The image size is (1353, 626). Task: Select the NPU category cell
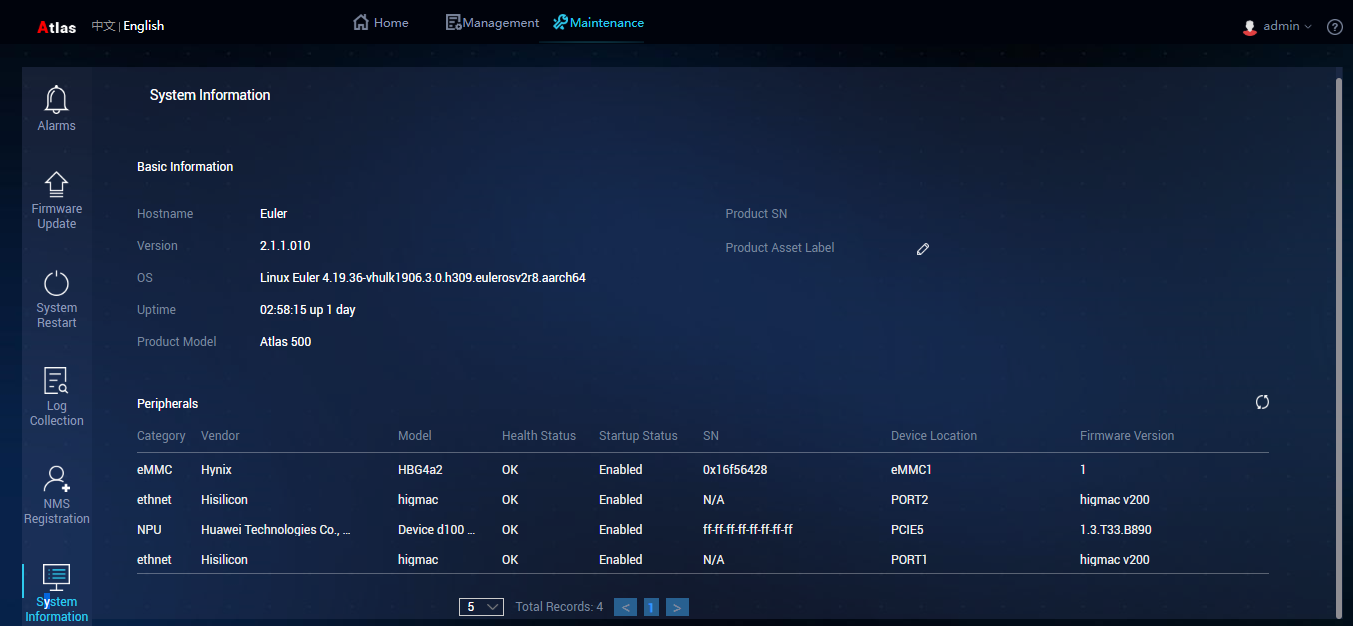pyautogui.click(x=149, y=530)
